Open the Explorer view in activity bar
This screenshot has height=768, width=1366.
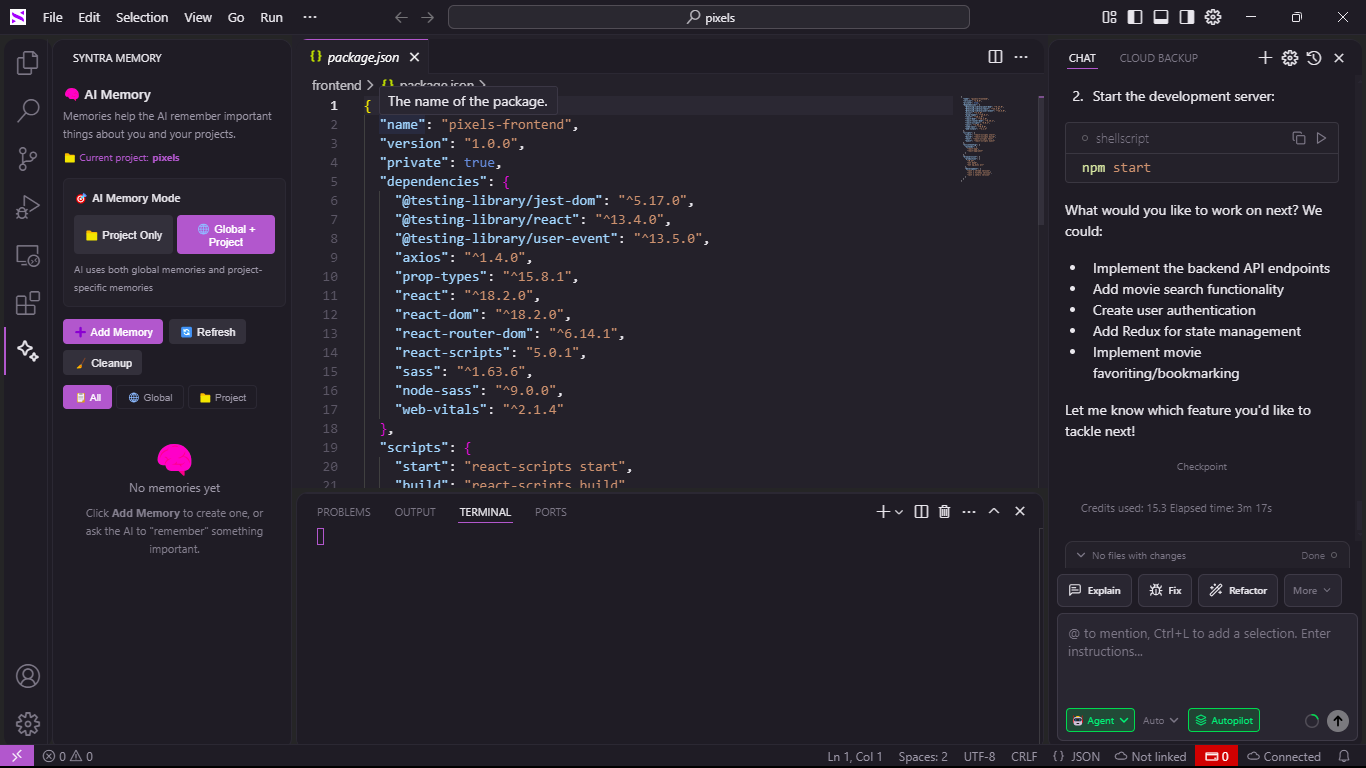click(28, 63)
